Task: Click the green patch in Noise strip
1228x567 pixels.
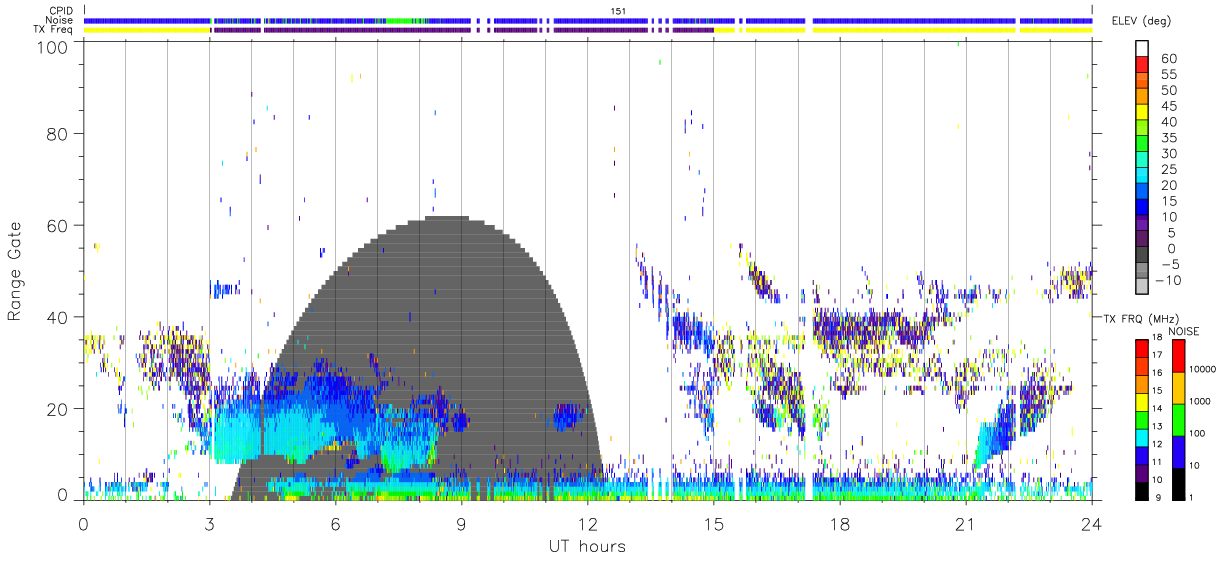Action: click(400, 20)
